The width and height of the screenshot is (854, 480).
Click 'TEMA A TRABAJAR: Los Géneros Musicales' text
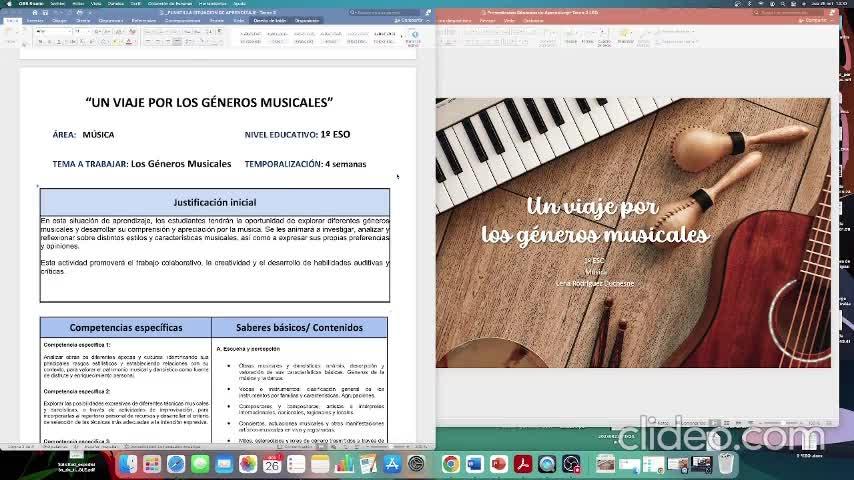(142, 163)
